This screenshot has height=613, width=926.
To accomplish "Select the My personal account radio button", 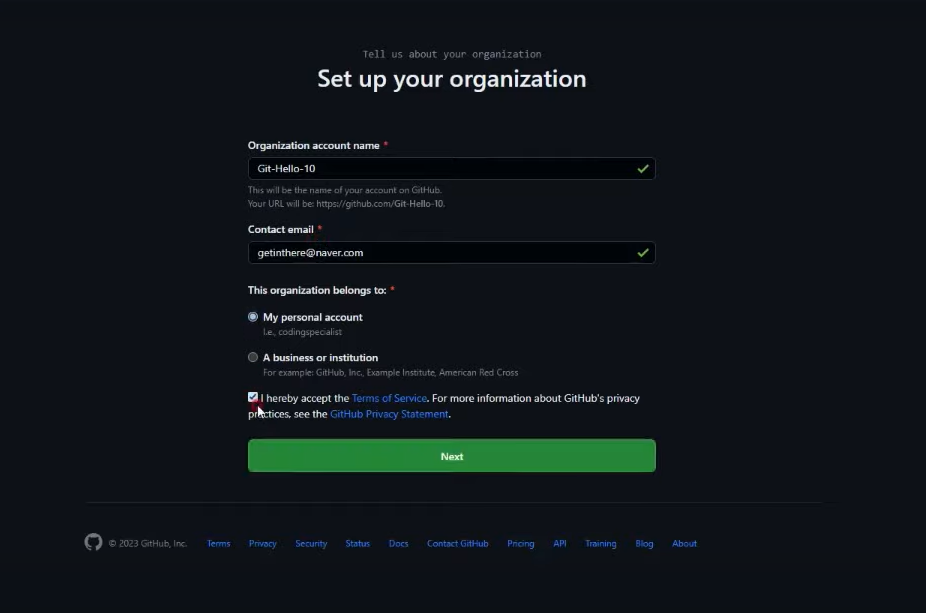I will (x=253, y=317).
